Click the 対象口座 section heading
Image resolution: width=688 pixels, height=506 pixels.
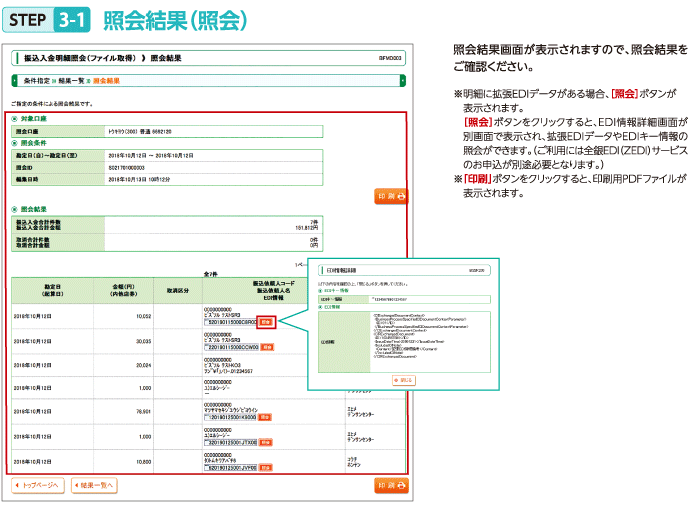coord(33,118)
